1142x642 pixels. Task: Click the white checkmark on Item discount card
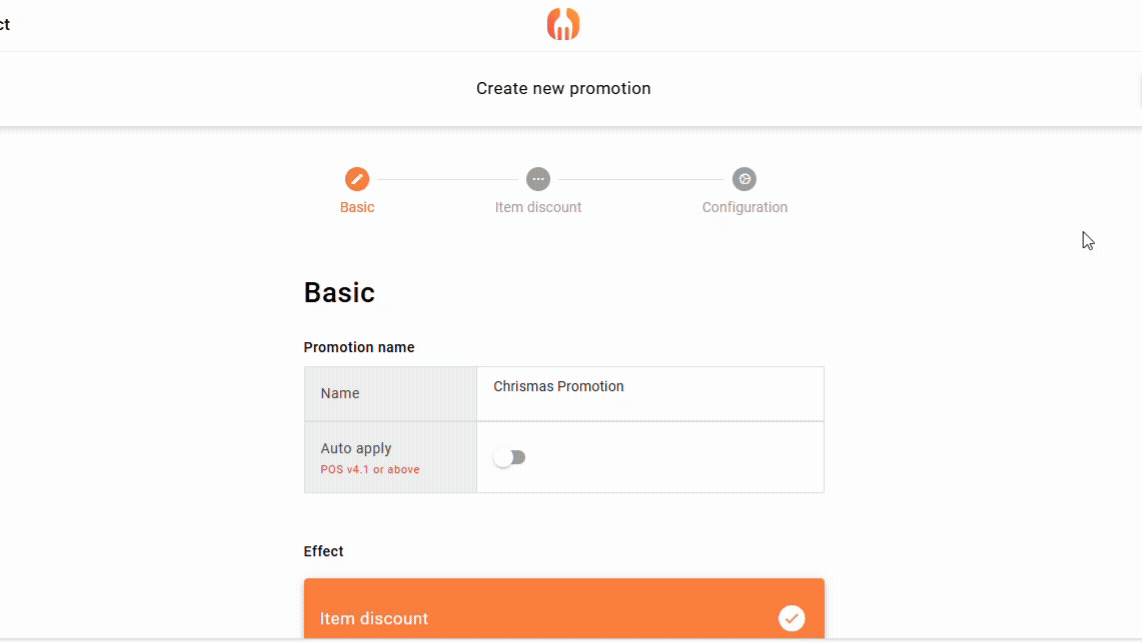[x=791, y=618]
